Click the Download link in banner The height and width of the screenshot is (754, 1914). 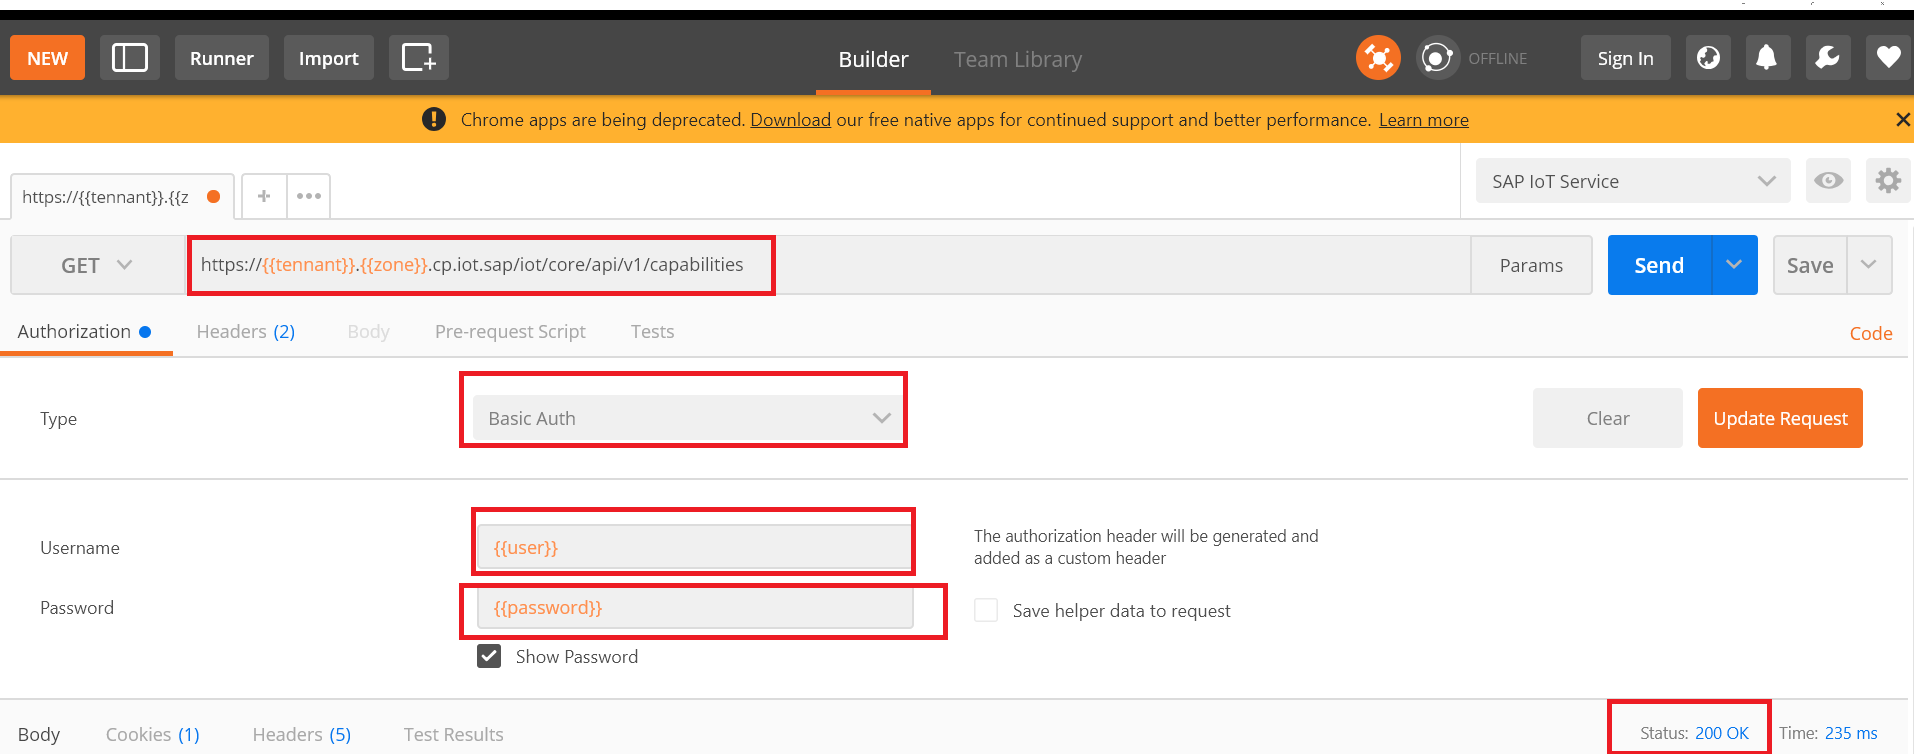[x=790, y=120]
